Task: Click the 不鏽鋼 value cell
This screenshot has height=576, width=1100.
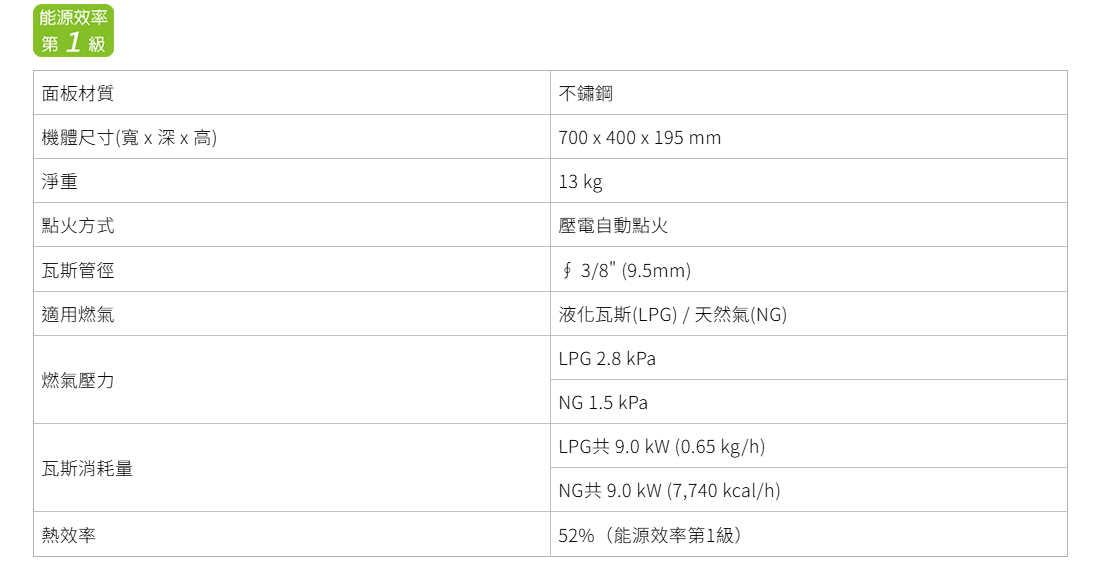Action: coord(809,93)
